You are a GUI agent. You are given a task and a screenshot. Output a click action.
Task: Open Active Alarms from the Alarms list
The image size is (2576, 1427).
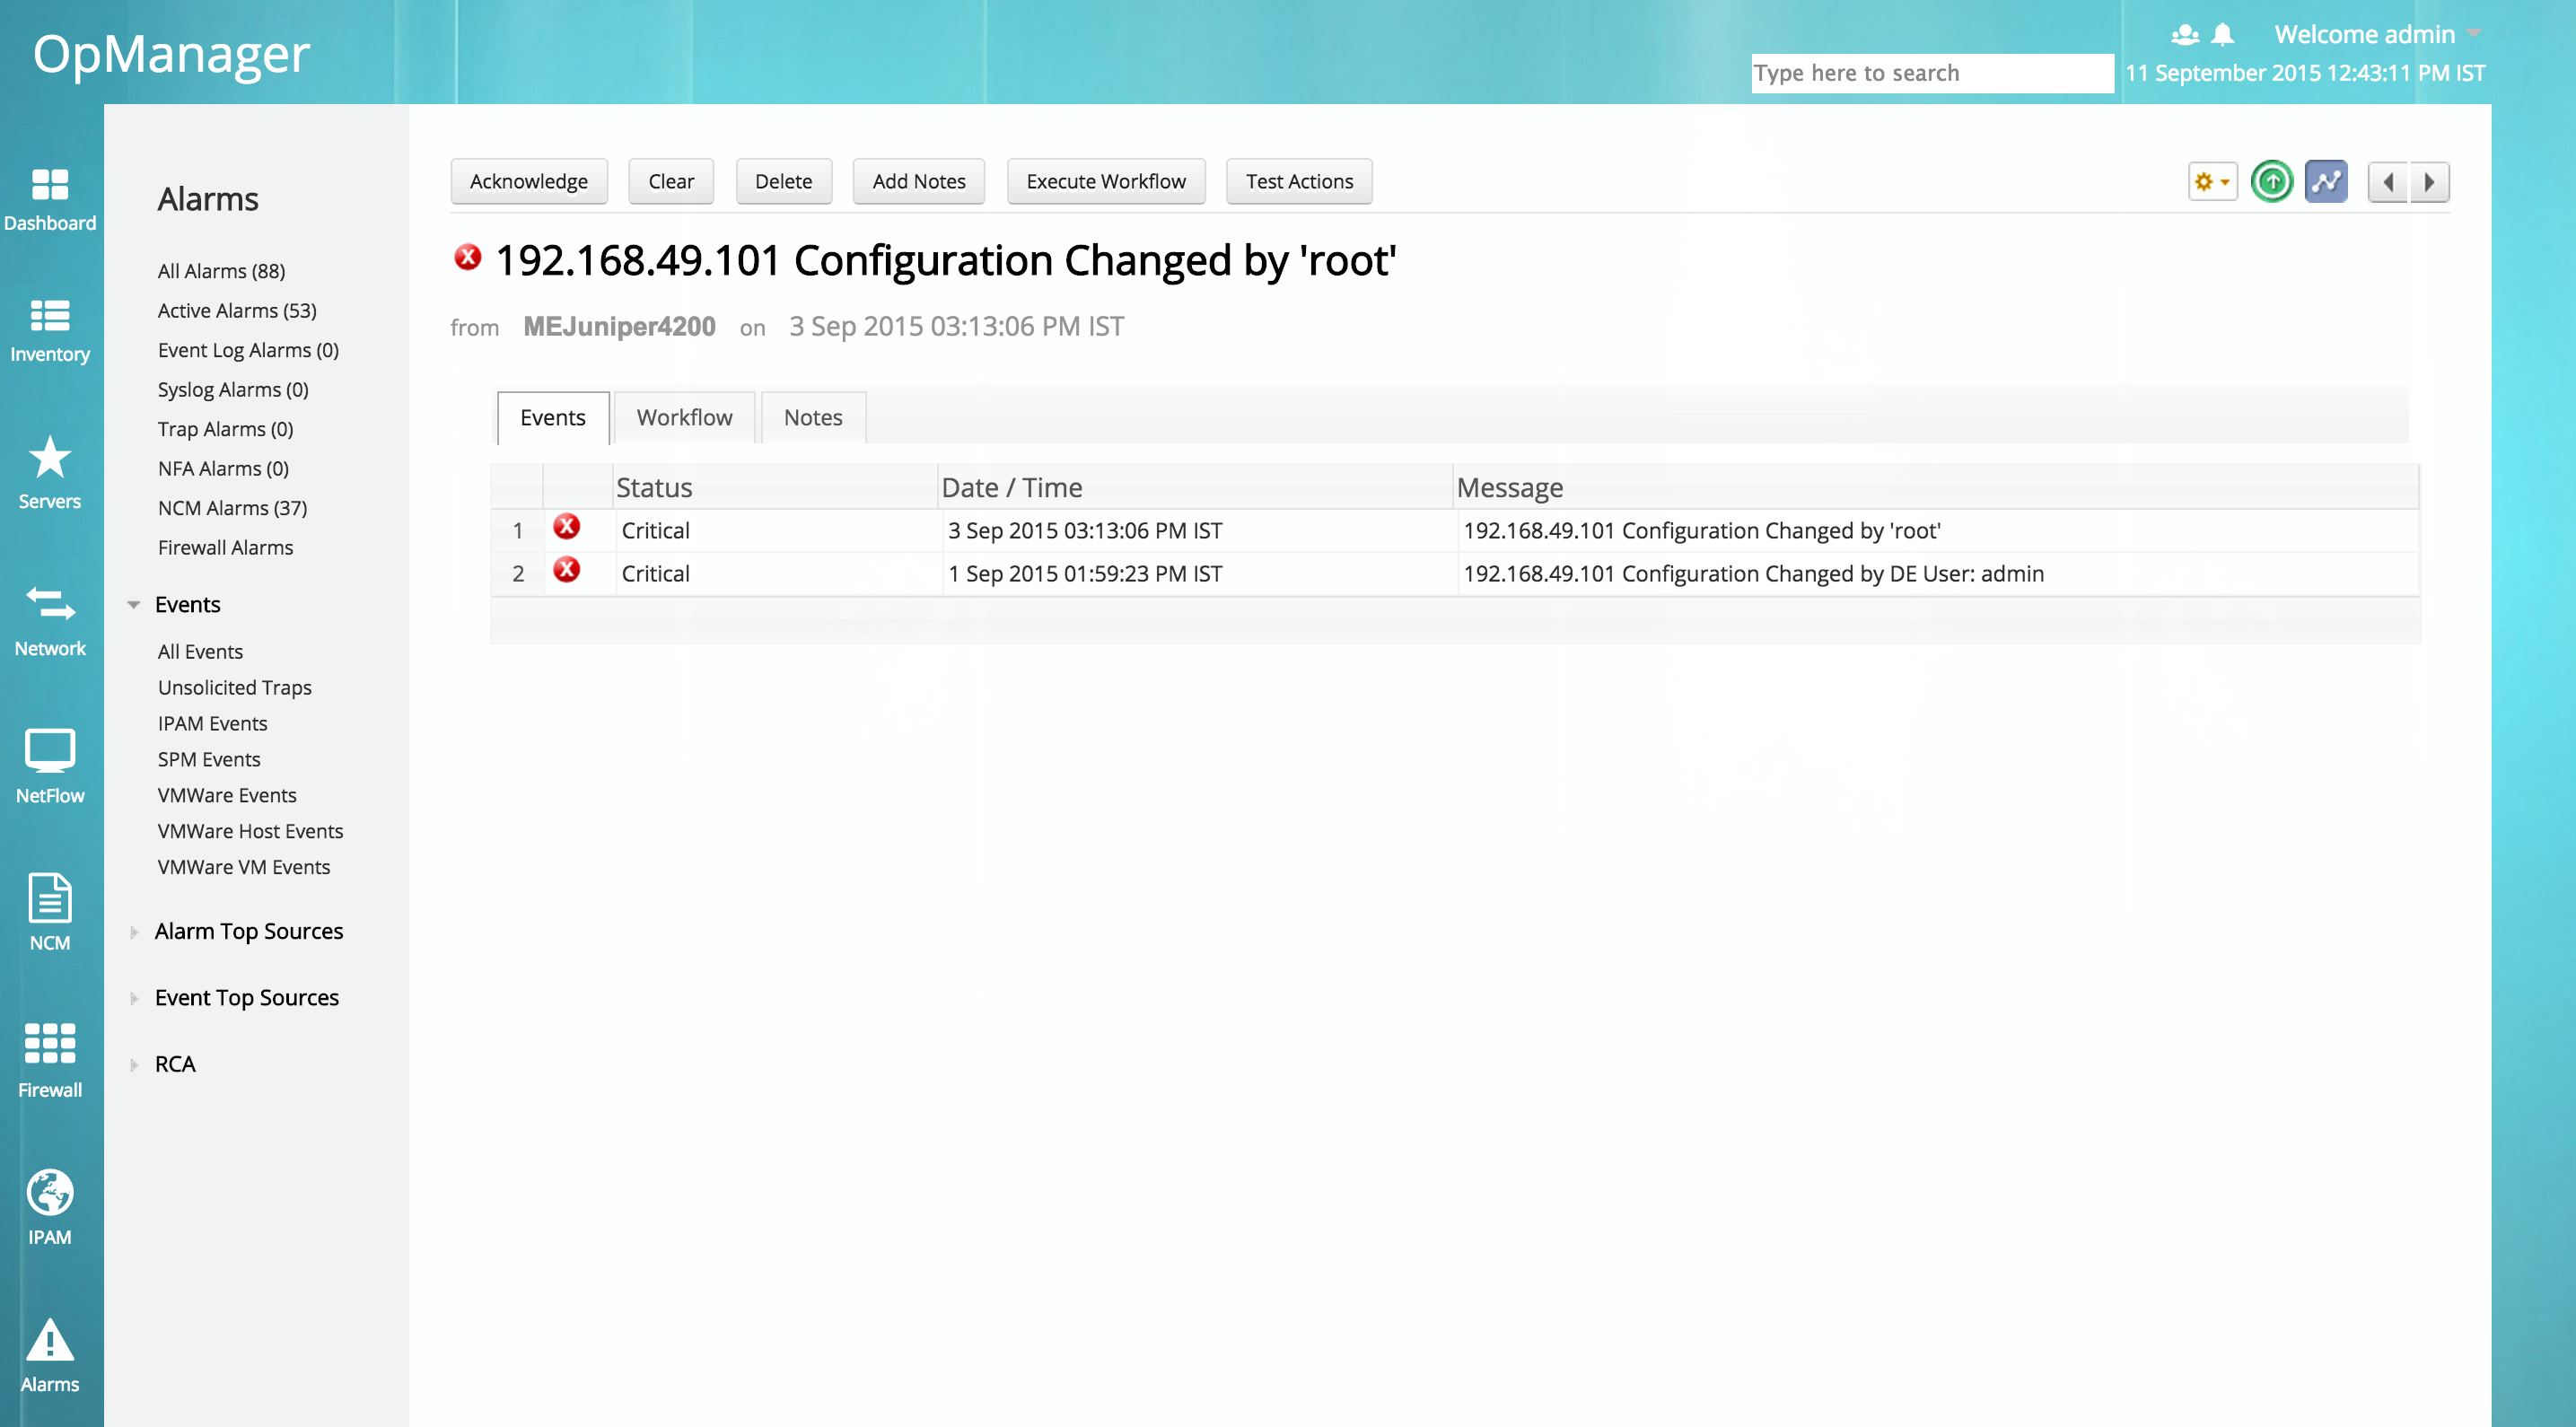[x=236, y=310]
